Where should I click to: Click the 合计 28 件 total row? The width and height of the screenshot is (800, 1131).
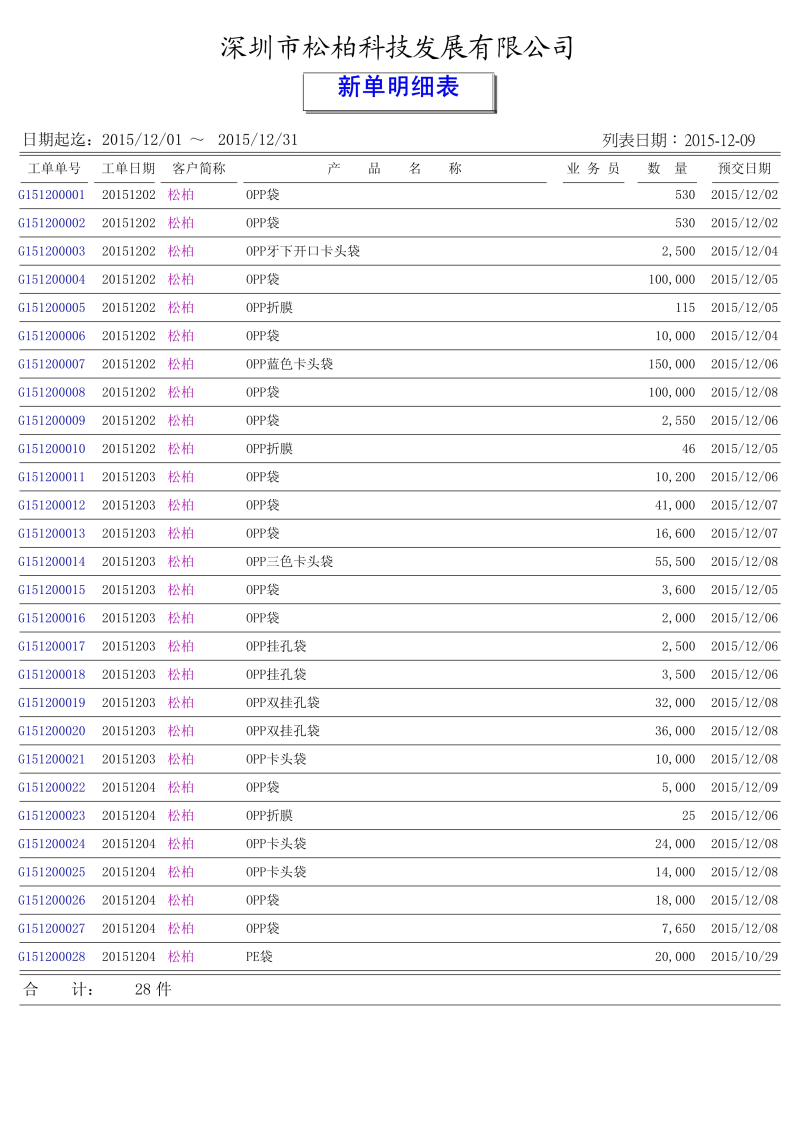98,989
